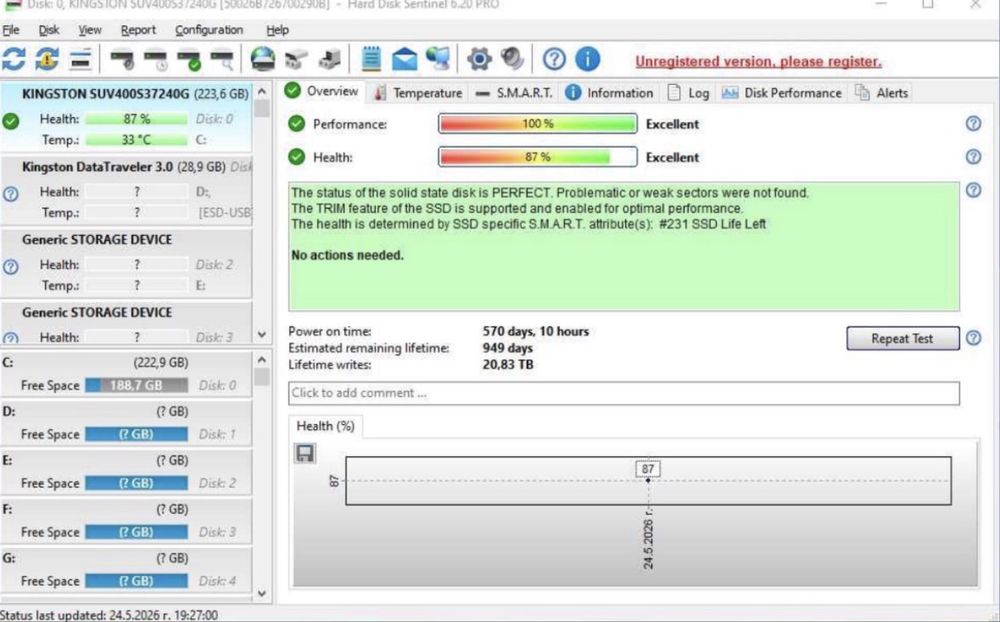This screenshot has width=1000, height=622.
Task: Select the G: partition entry
Action: 126,570
